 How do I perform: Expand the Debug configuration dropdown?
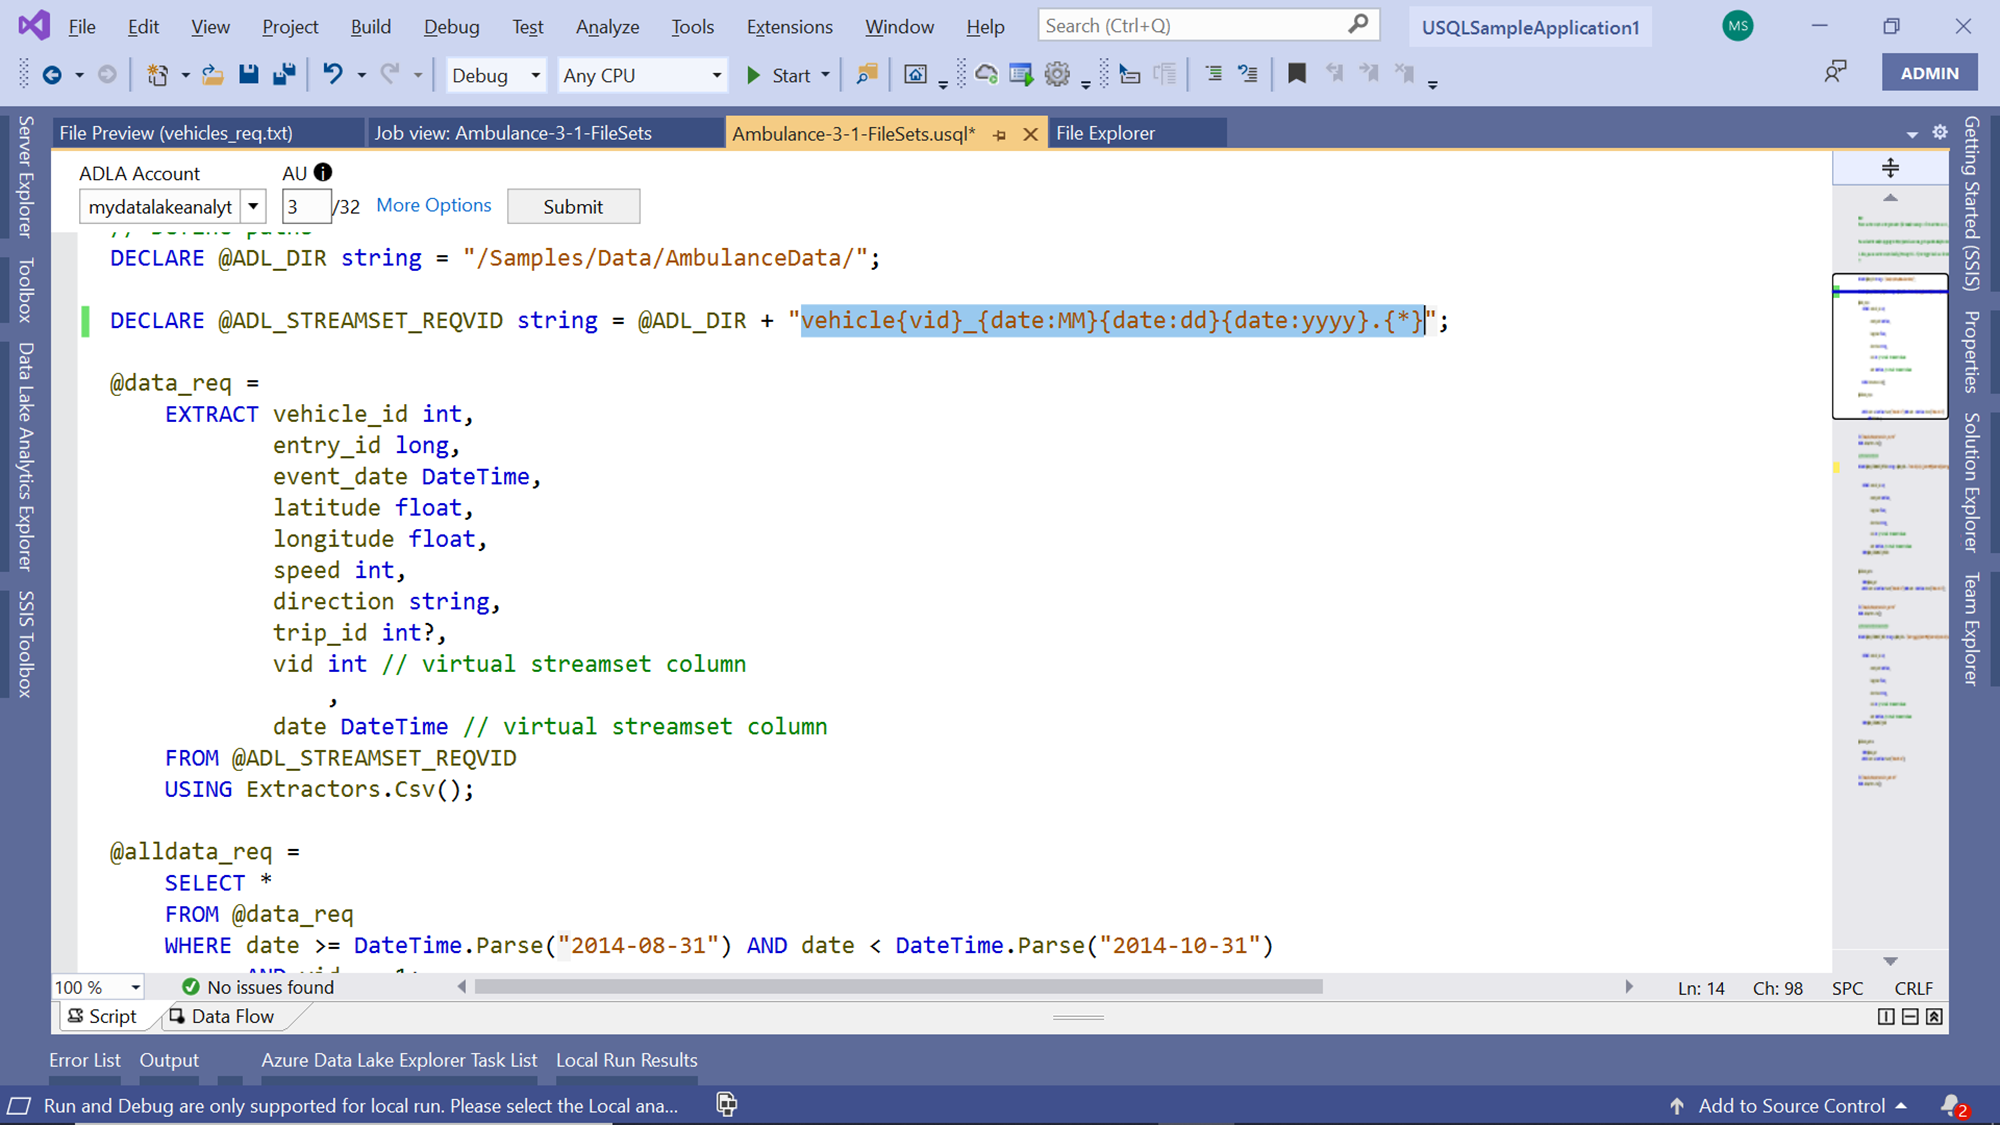(x=535, y=75)
